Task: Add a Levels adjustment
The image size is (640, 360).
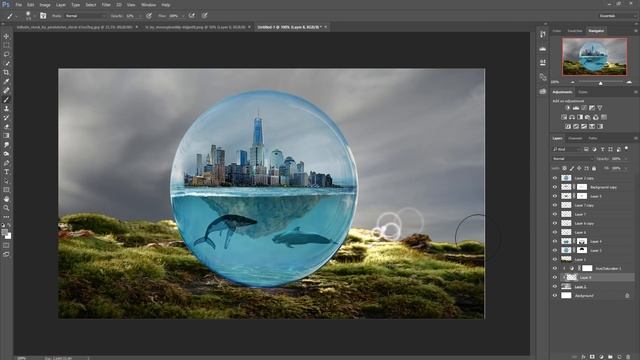Action: point(576,108)
